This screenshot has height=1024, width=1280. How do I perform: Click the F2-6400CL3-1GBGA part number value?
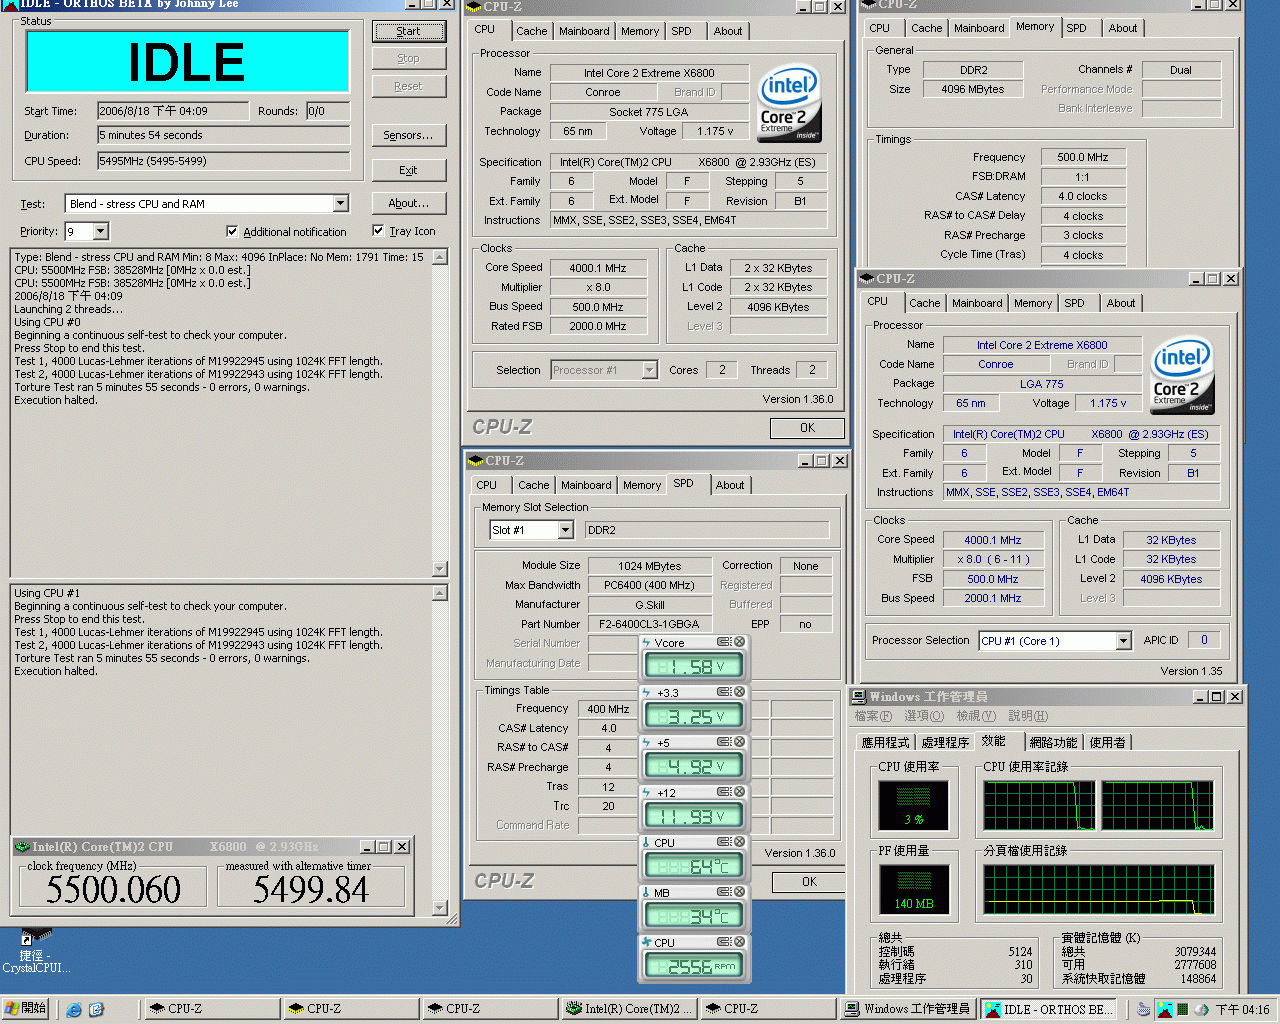coord(649,624)
